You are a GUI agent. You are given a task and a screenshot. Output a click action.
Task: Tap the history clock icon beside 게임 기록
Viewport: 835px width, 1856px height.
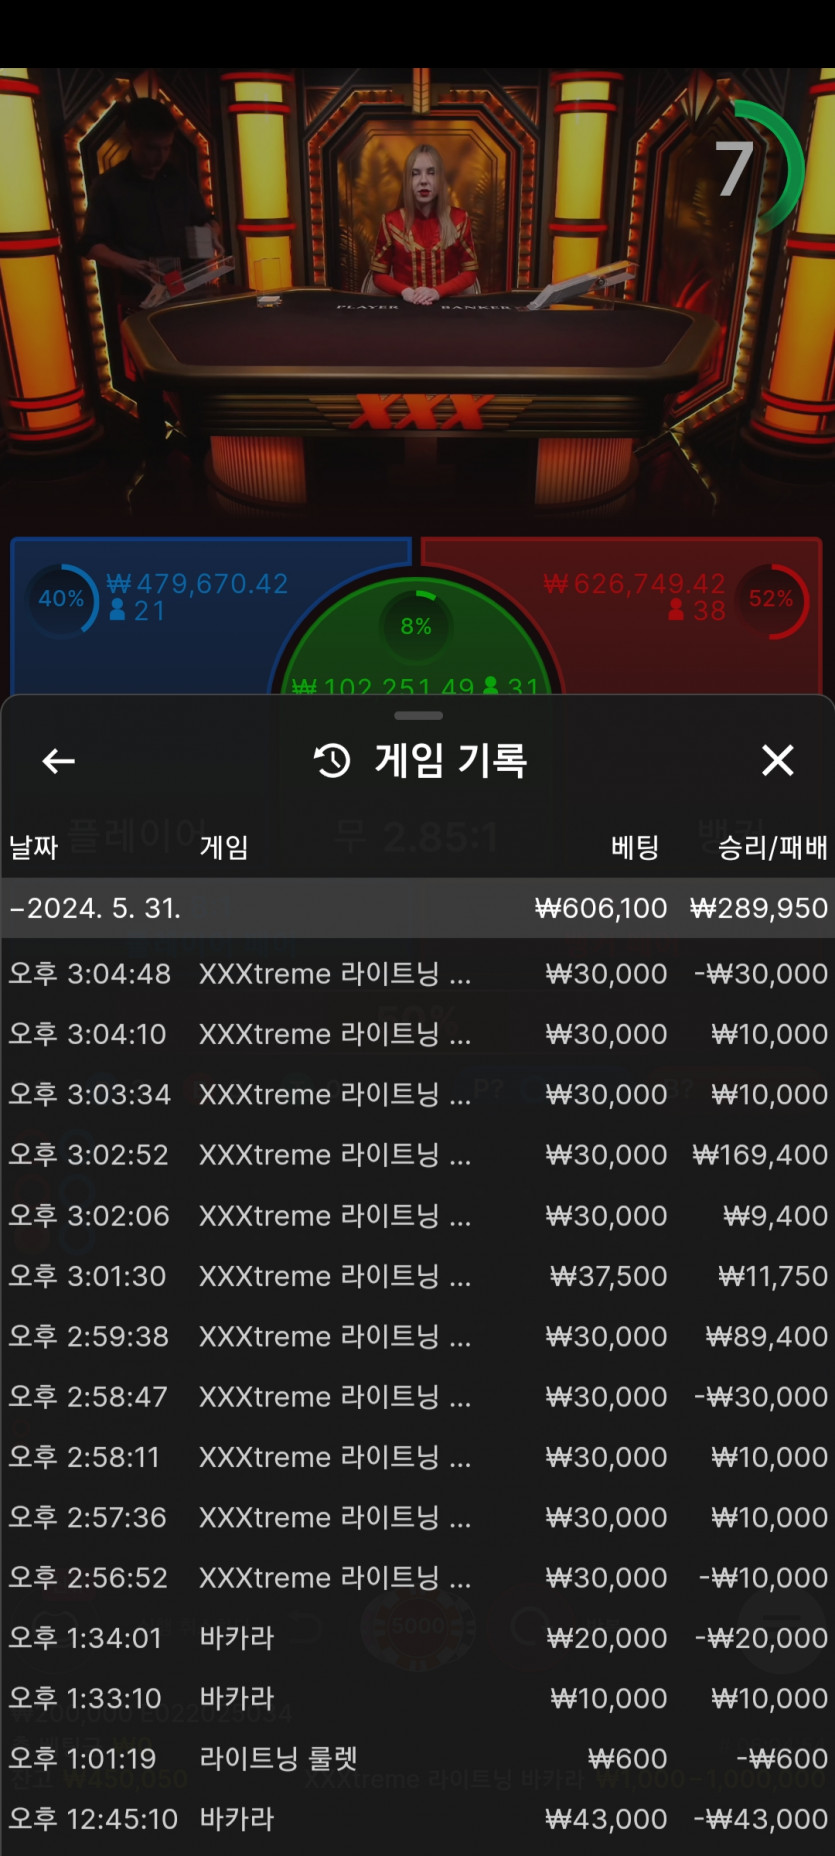(x=332, y=761)
